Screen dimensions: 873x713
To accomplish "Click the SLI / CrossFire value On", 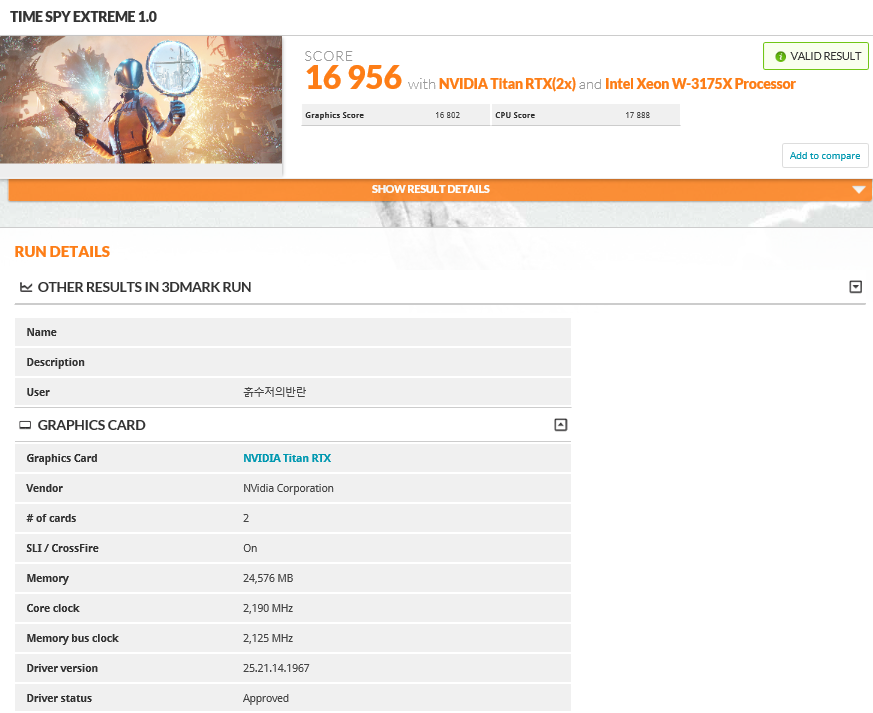I will (250, 548).
